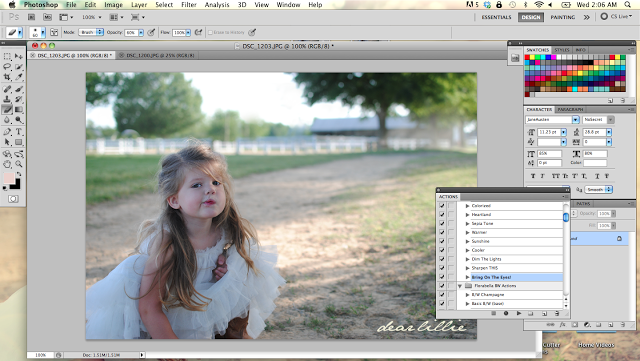Switch to the Paragraph panel tab

pyautogui.click(x=570, y=109)
